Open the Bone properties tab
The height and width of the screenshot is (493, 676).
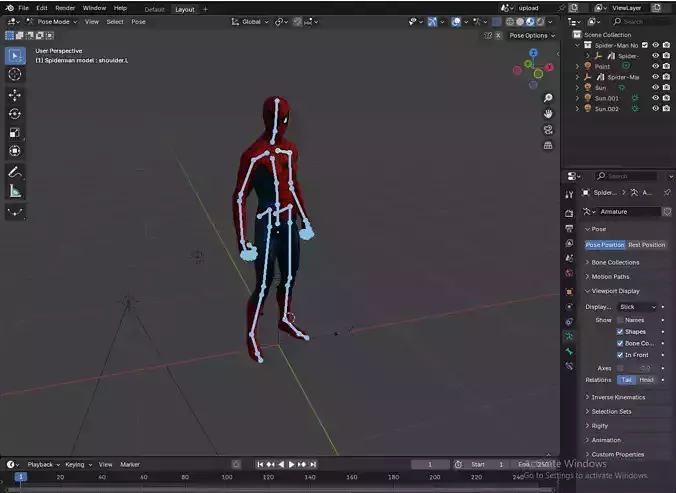tap(569, 351)
